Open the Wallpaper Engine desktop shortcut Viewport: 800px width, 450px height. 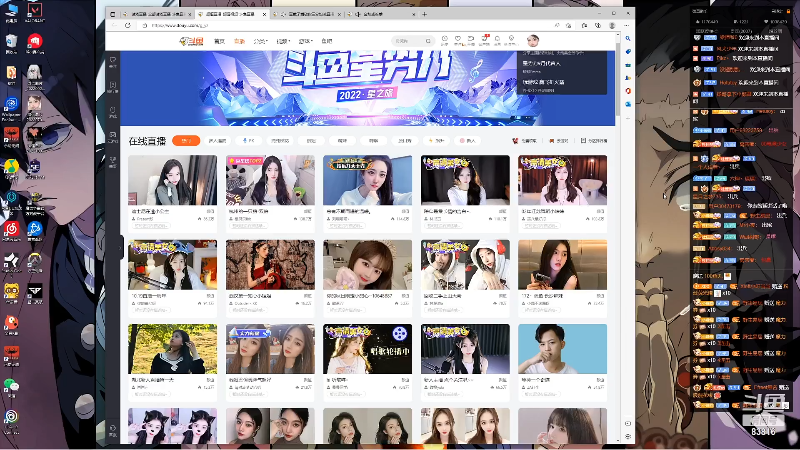11,108
